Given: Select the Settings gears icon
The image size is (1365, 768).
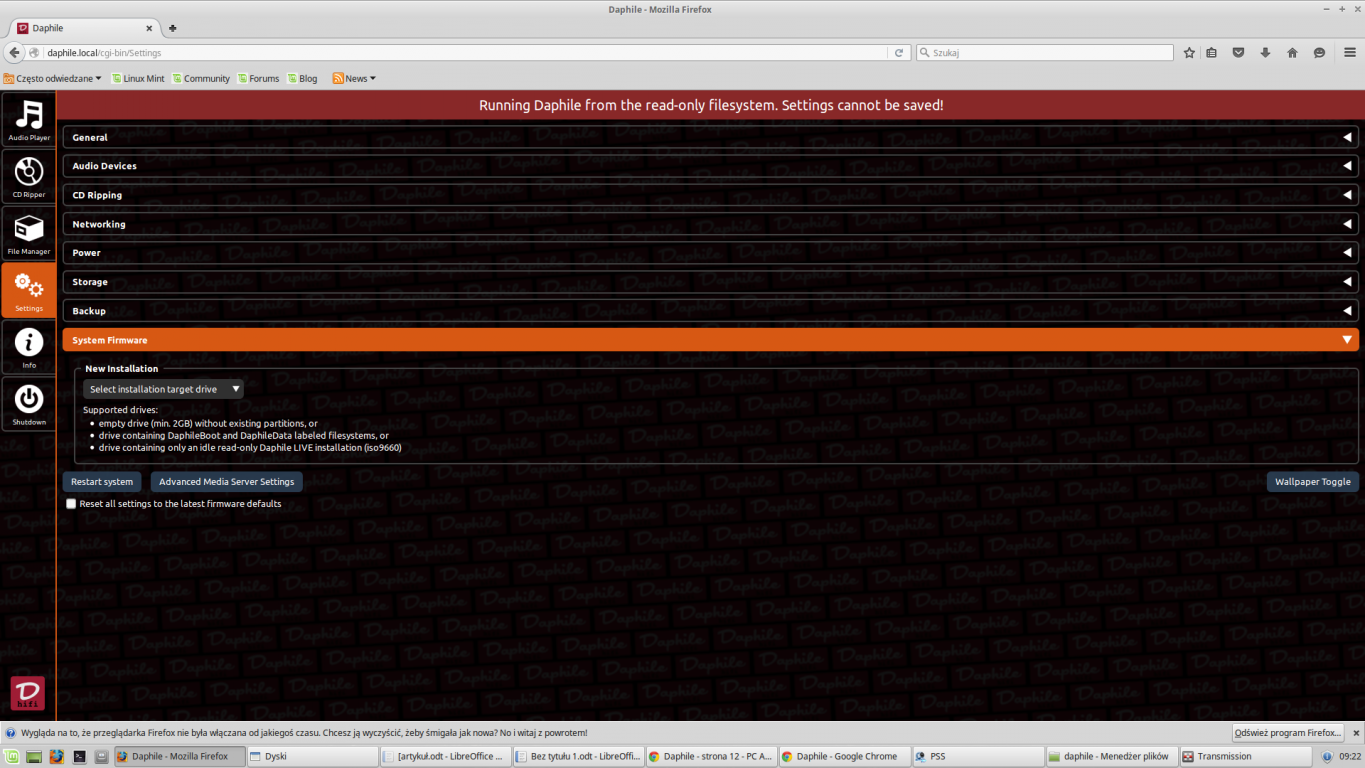Looking at the screenshot, I should click(x=29, y=290).
